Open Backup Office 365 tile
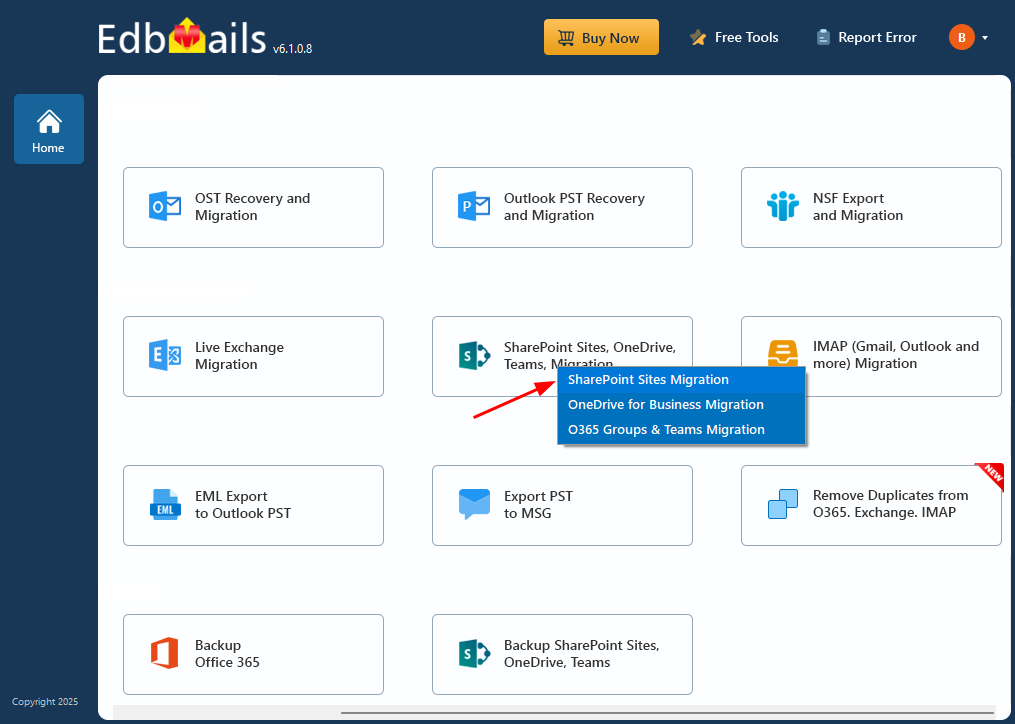The width and height of the screenshot is (1015, 724). pos(253,654)
